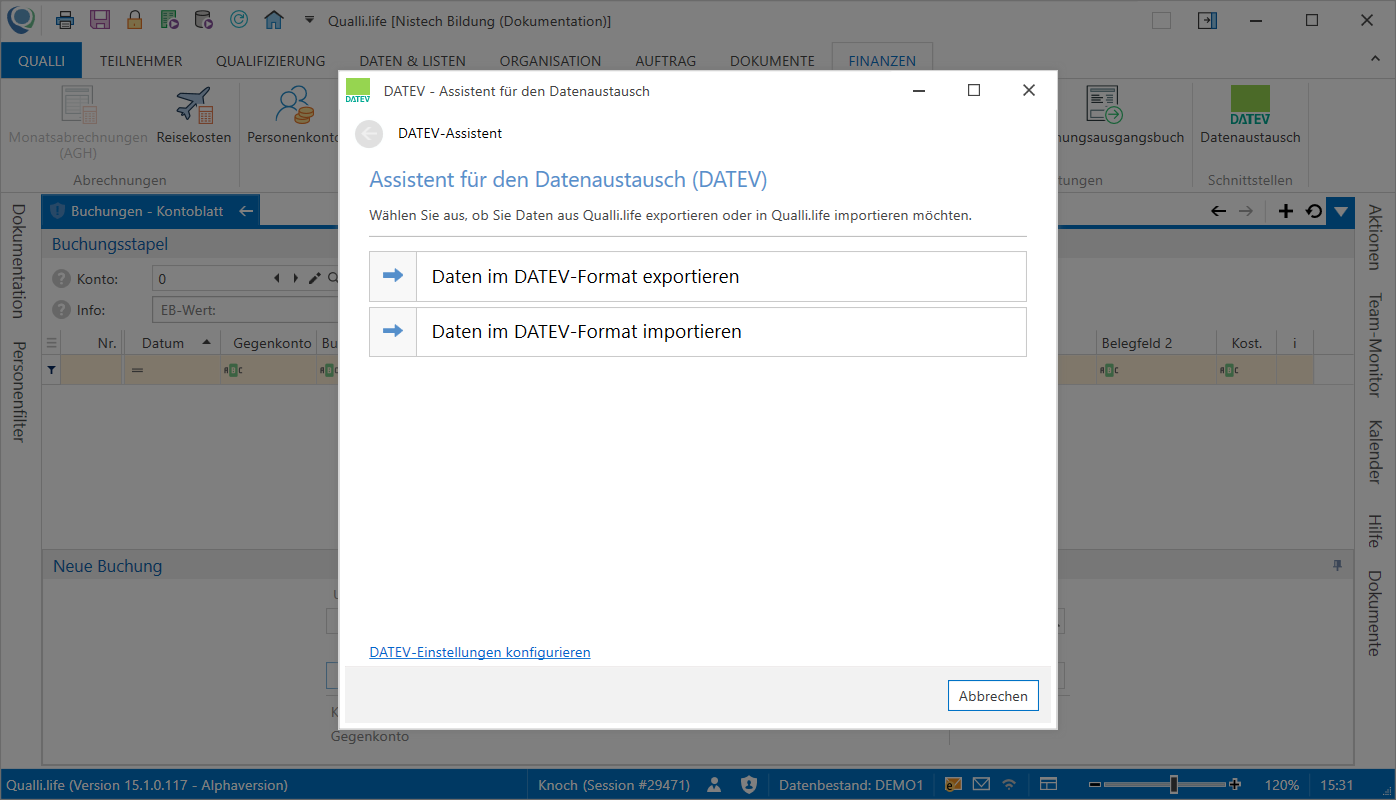Open the Hilfe side panel
Viewport: 1396px width, 800px height.
click(1375, 530)
